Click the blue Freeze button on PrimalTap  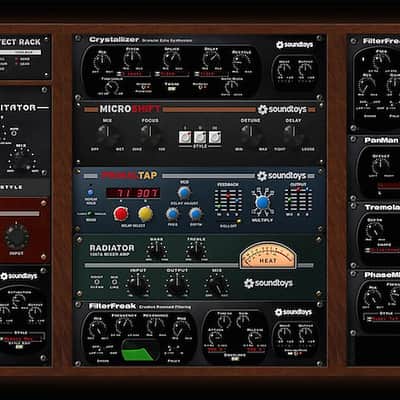click(x=90, y=192)
